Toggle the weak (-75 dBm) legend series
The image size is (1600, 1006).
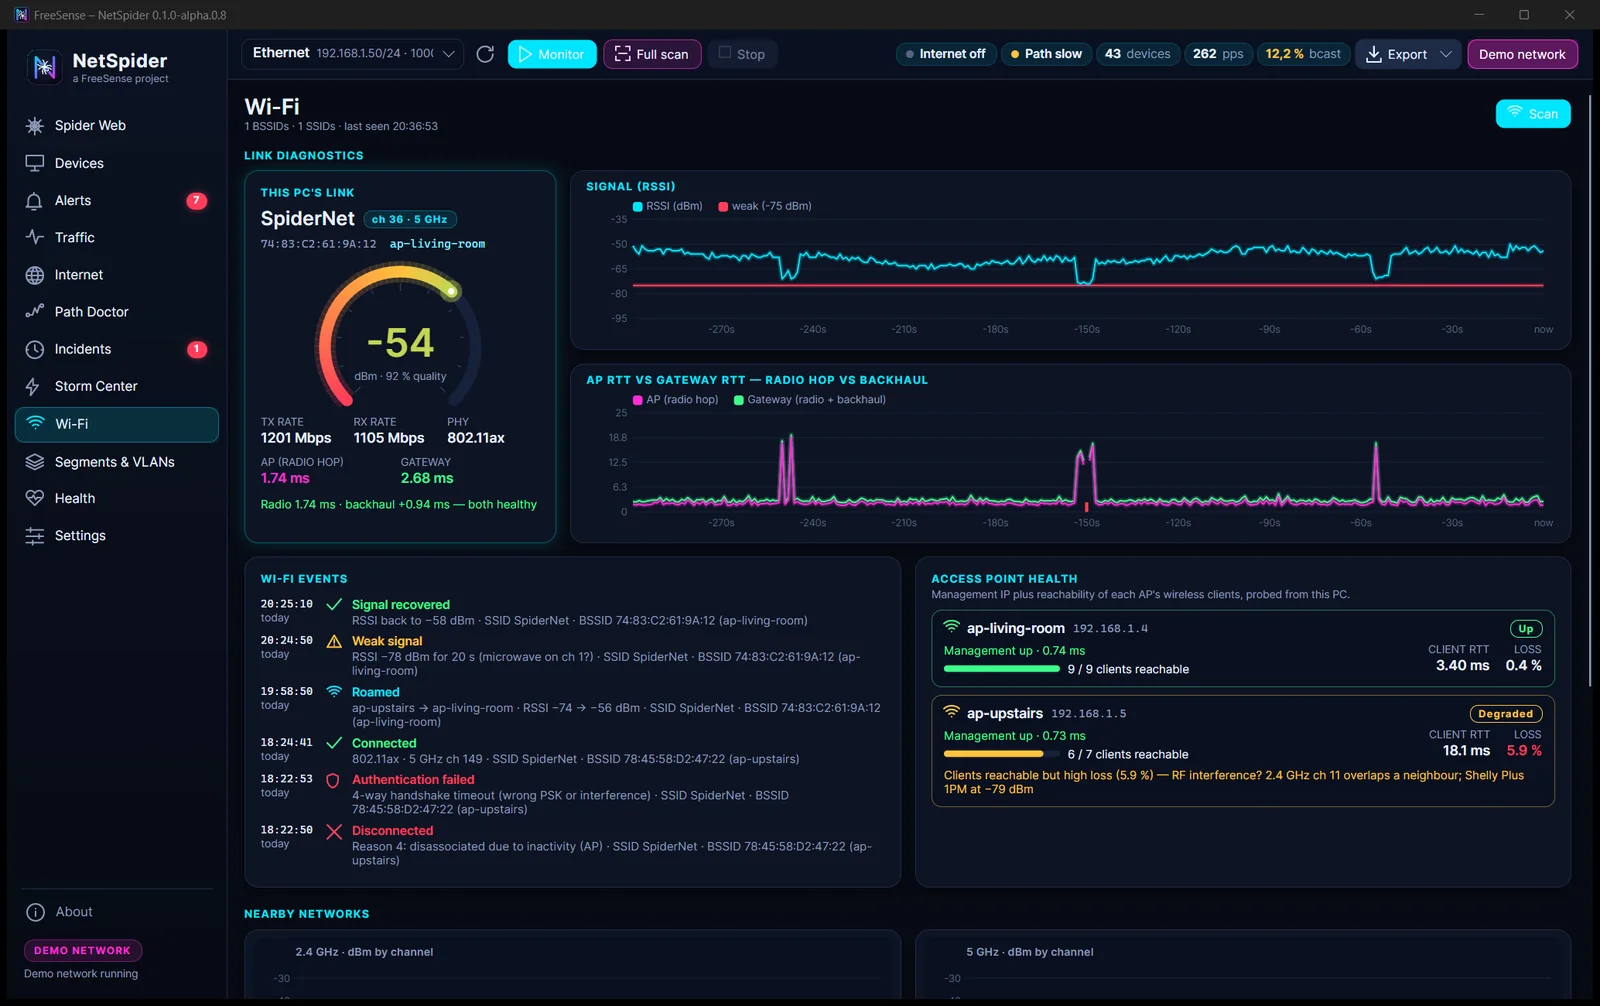pos(765,206)
